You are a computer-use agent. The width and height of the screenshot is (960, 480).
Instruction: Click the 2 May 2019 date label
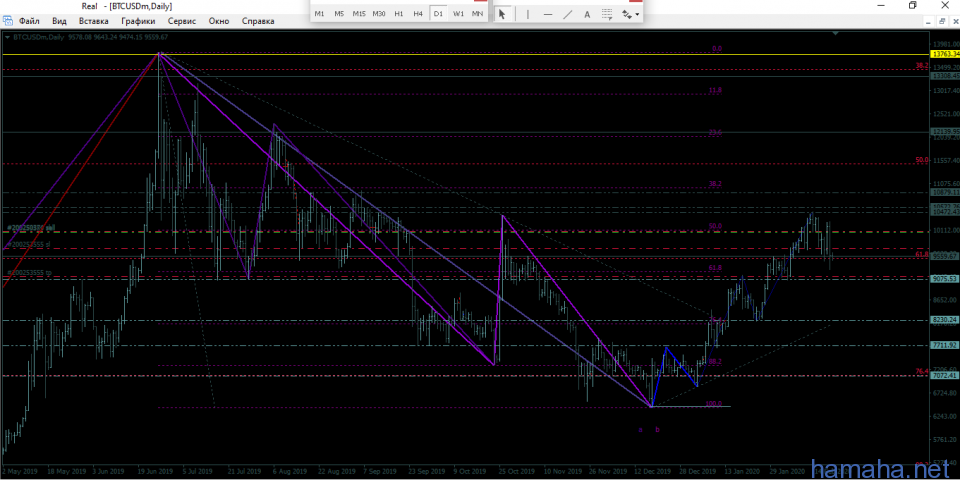[20, 472]
